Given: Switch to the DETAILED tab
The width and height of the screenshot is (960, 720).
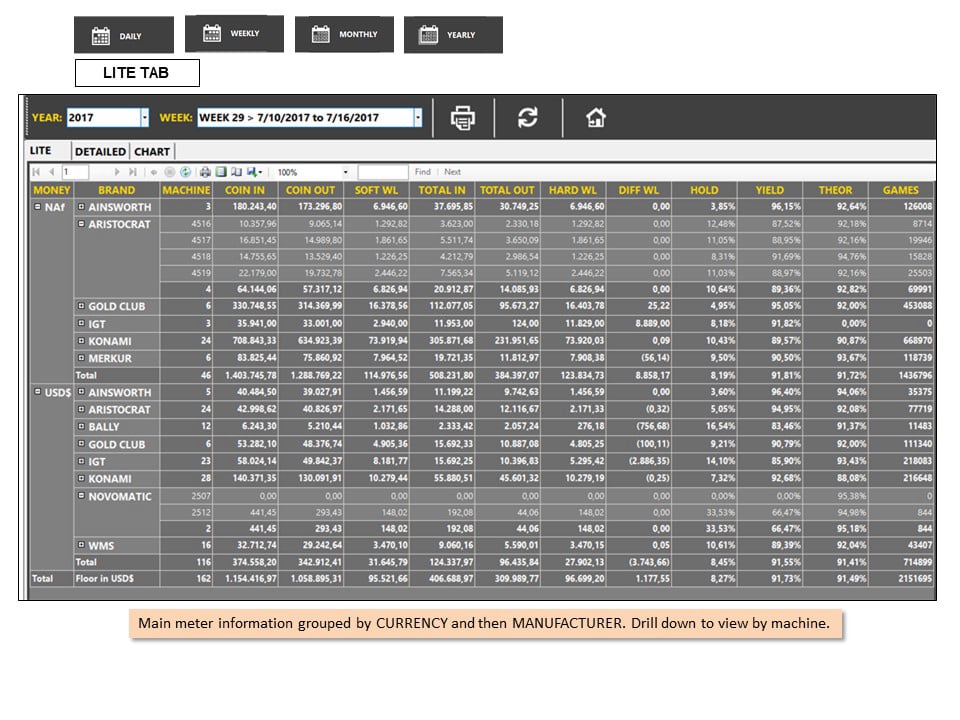Looking at the screenshot, I should [x=100, y=152].
